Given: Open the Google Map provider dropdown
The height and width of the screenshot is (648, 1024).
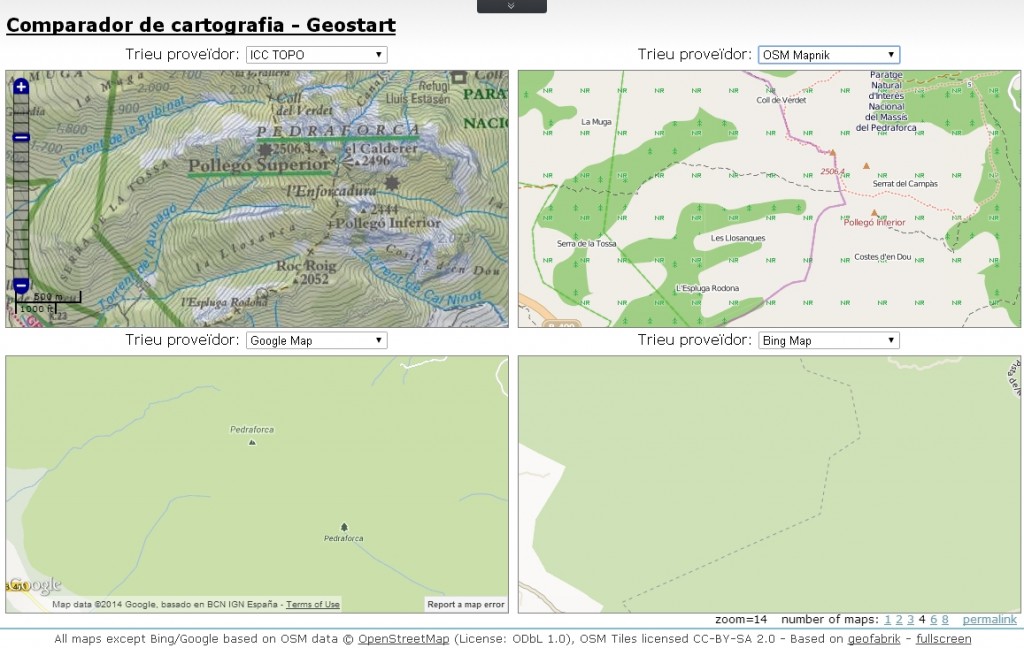Looking at the screenshot, I should click(316, 340).
